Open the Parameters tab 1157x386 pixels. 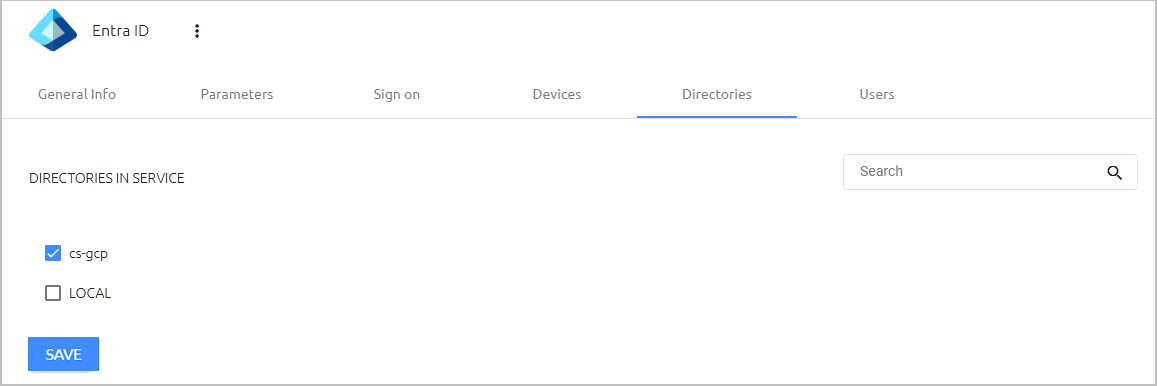tap(237, 94)
